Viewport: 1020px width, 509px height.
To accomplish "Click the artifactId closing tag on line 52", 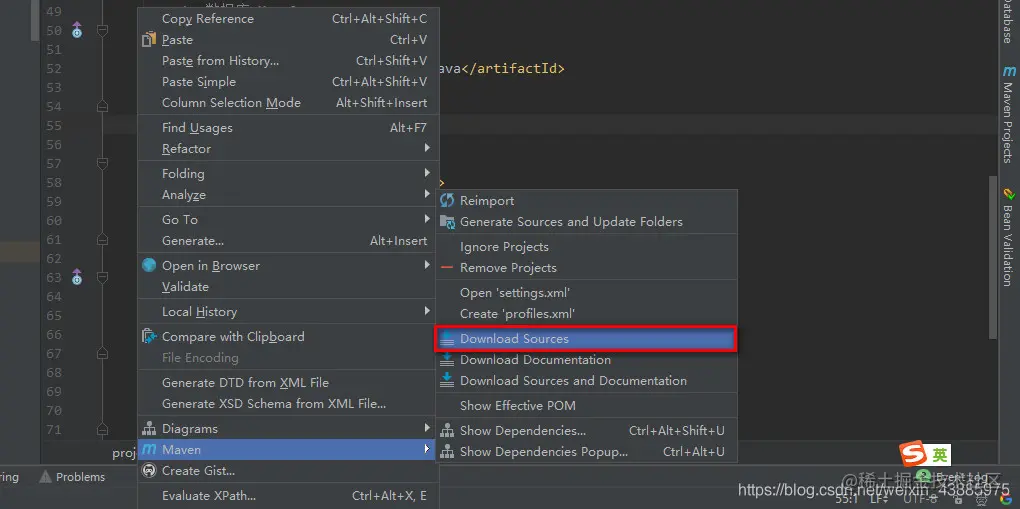I will [x=513, y=68].
